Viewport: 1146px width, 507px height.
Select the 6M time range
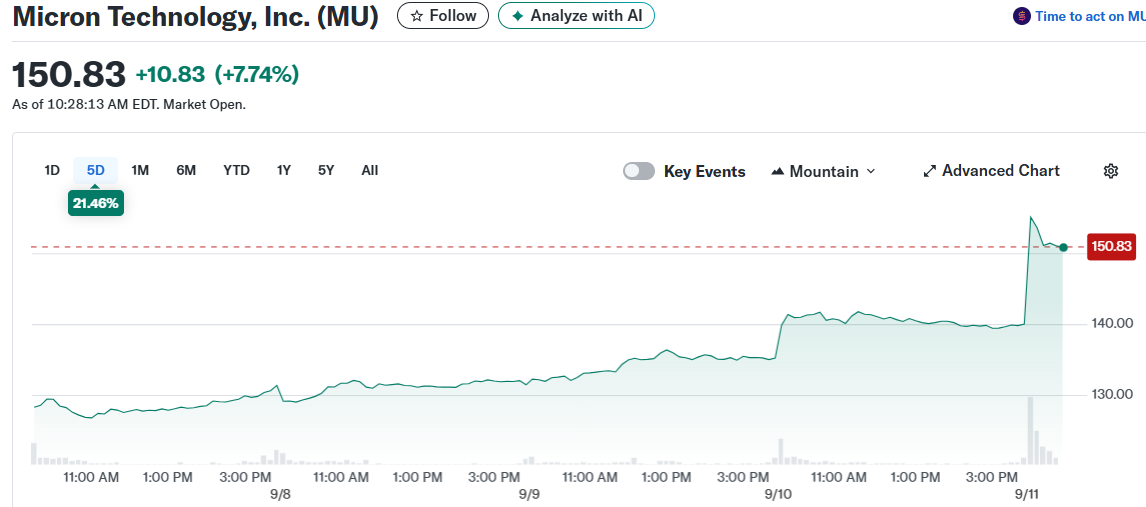click(x=186, y=170)
